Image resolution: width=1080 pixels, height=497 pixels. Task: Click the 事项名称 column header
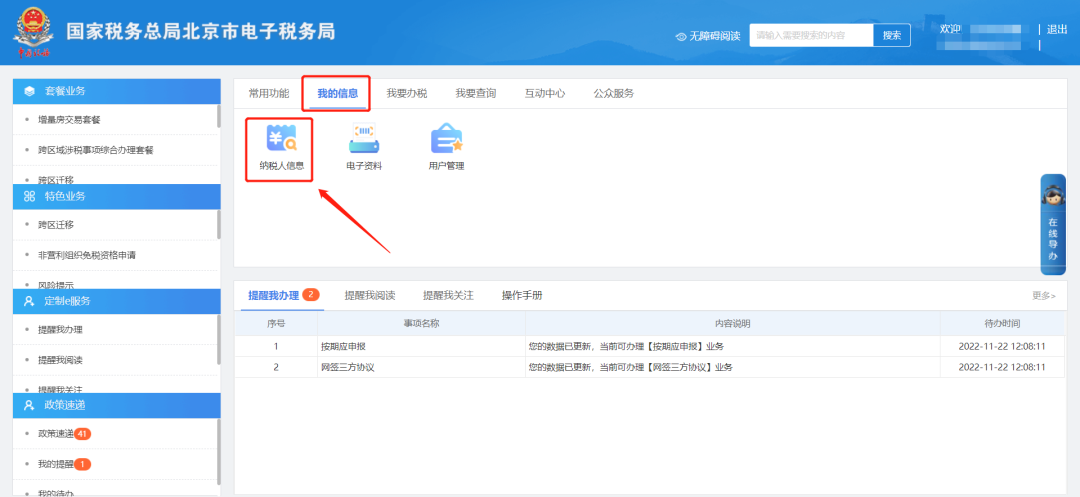(x=422, y=324)
